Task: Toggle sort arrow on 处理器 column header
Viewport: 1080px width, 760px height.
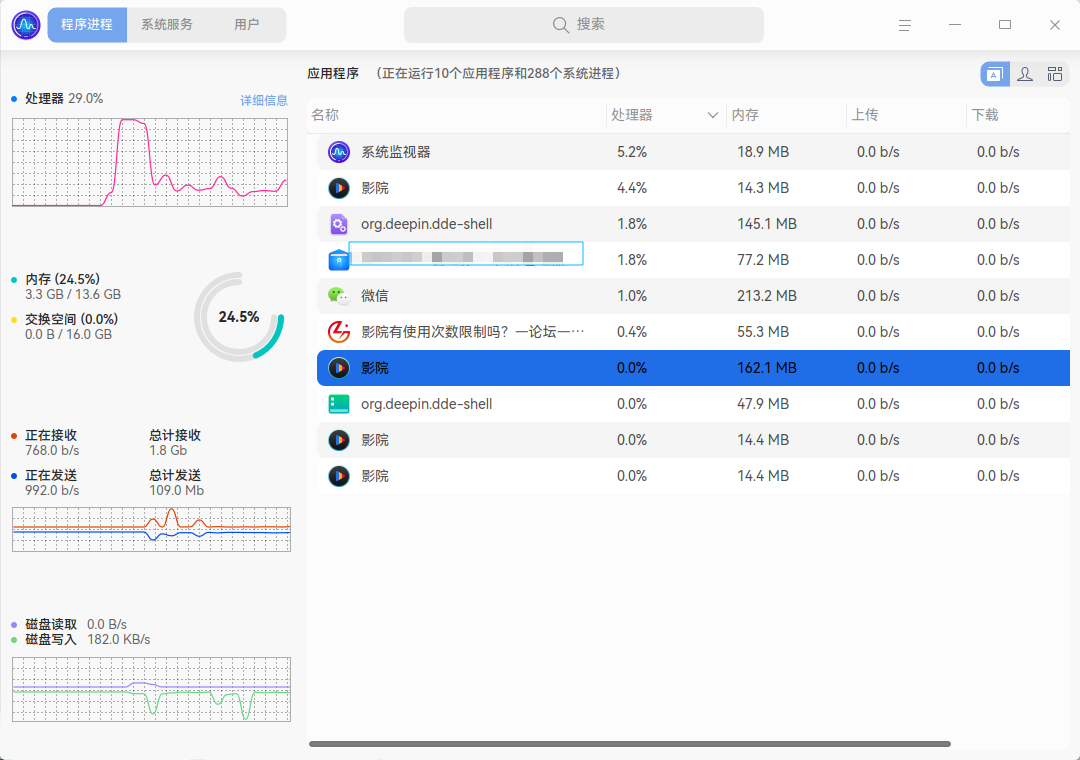Action: pos(713,115)
